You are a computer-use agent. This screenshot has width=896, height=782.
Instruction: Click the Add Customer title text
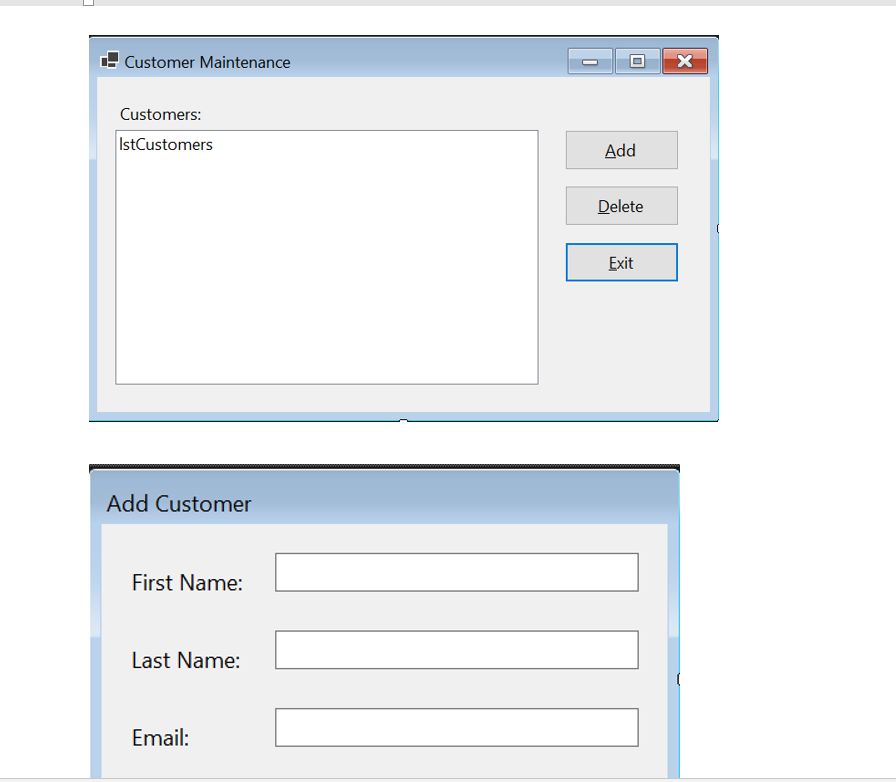179,504
